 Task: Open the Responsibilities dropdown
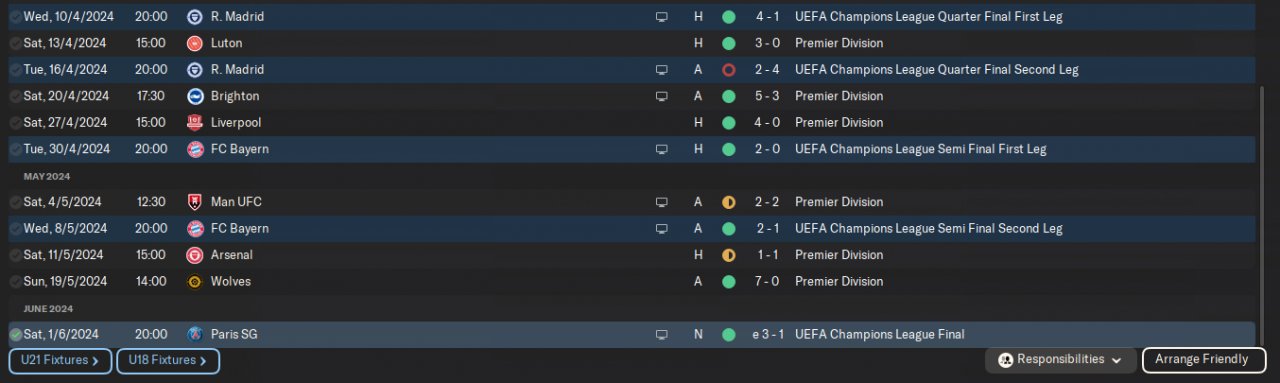1060,360
